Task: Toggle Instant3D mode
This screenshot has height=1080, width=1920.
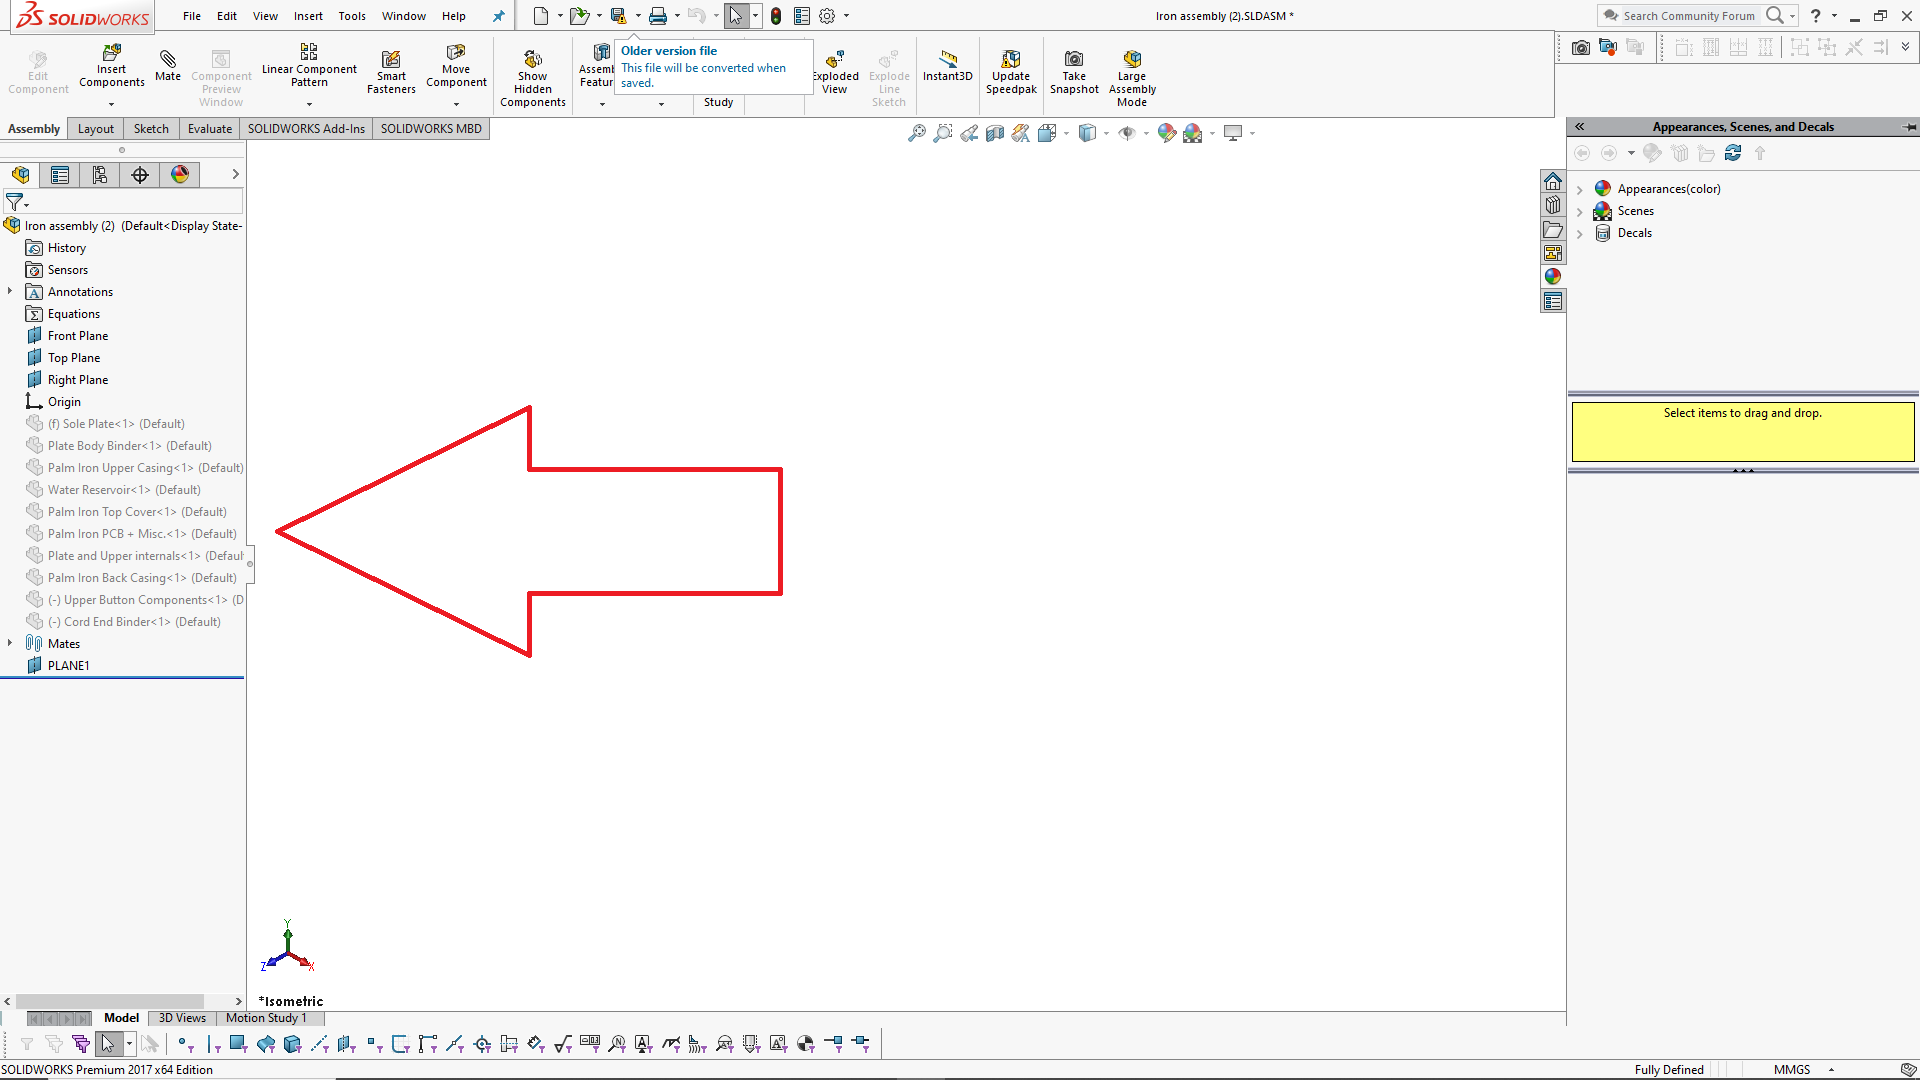Action: 947,60
